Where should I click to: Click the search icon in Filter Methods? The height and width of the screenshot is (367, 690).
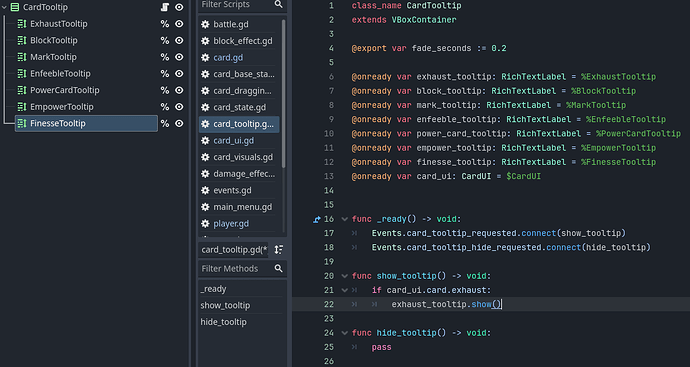(x=278, y=268)
